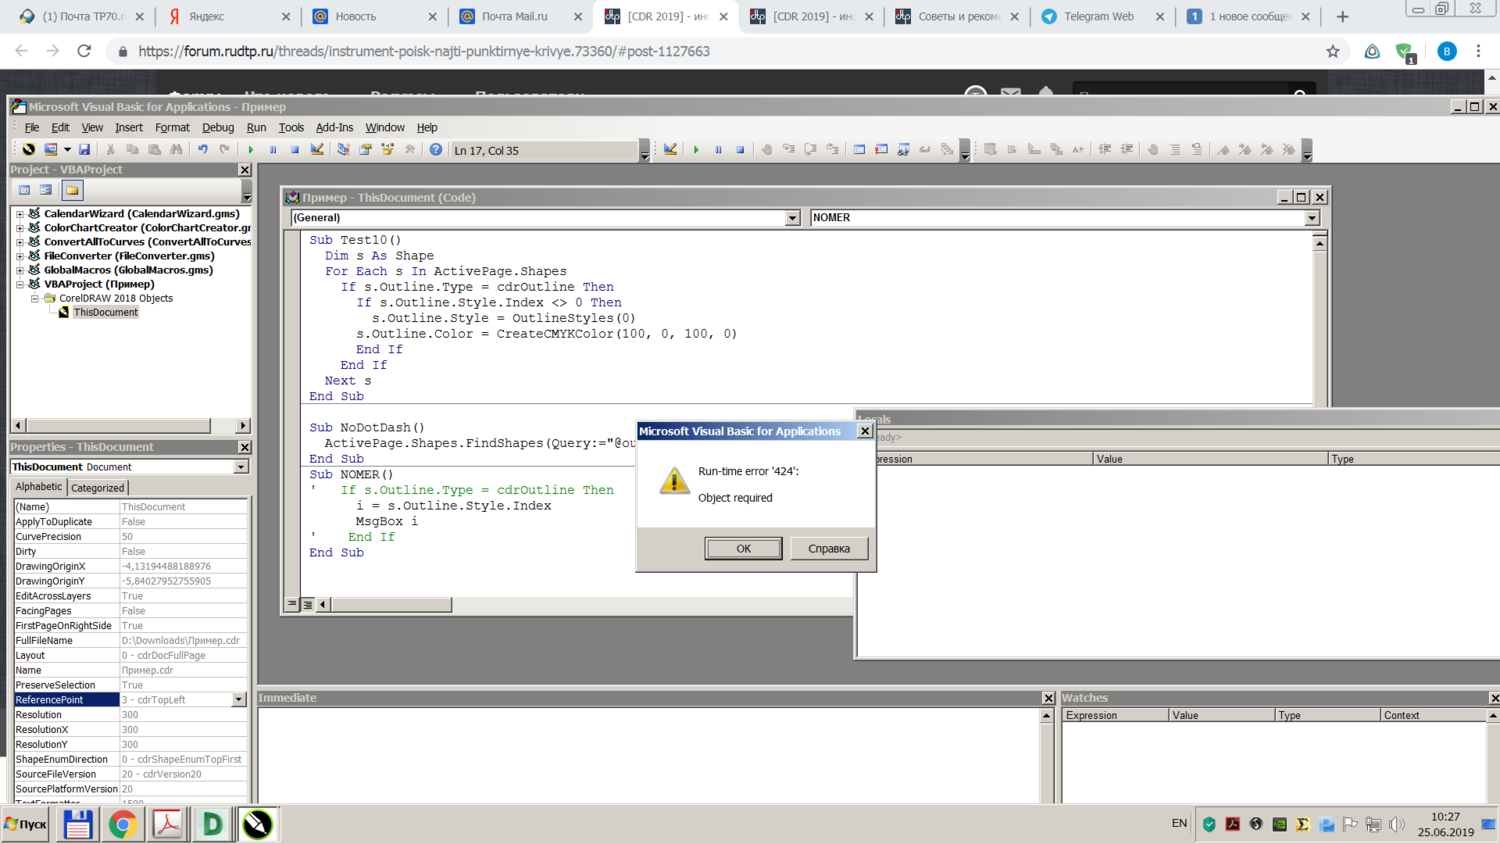The image size is (1500, 844).
Task: Save the project with the floppy disk icon
Action: [x=84, y=150]
